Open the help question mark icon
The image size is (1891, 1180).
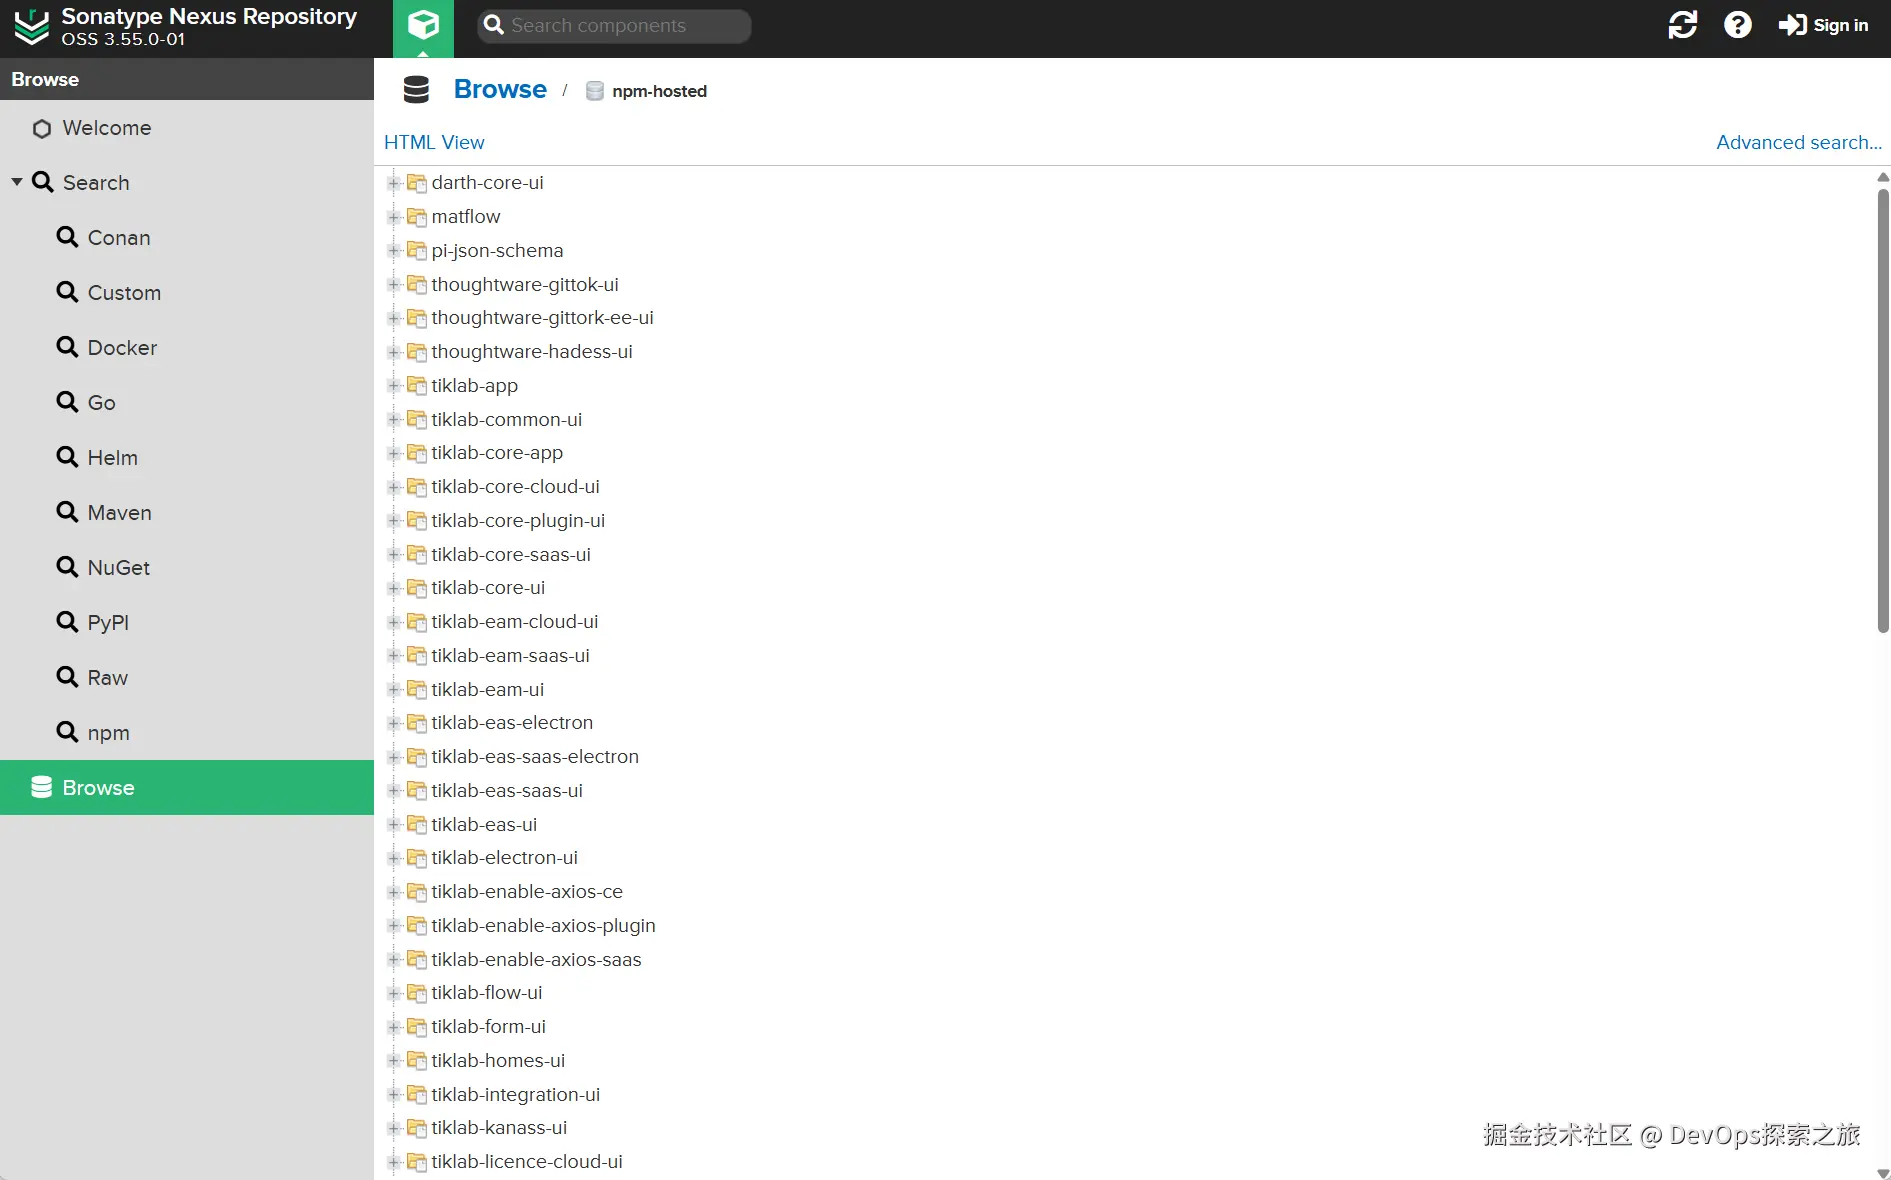click(1738, 25)
